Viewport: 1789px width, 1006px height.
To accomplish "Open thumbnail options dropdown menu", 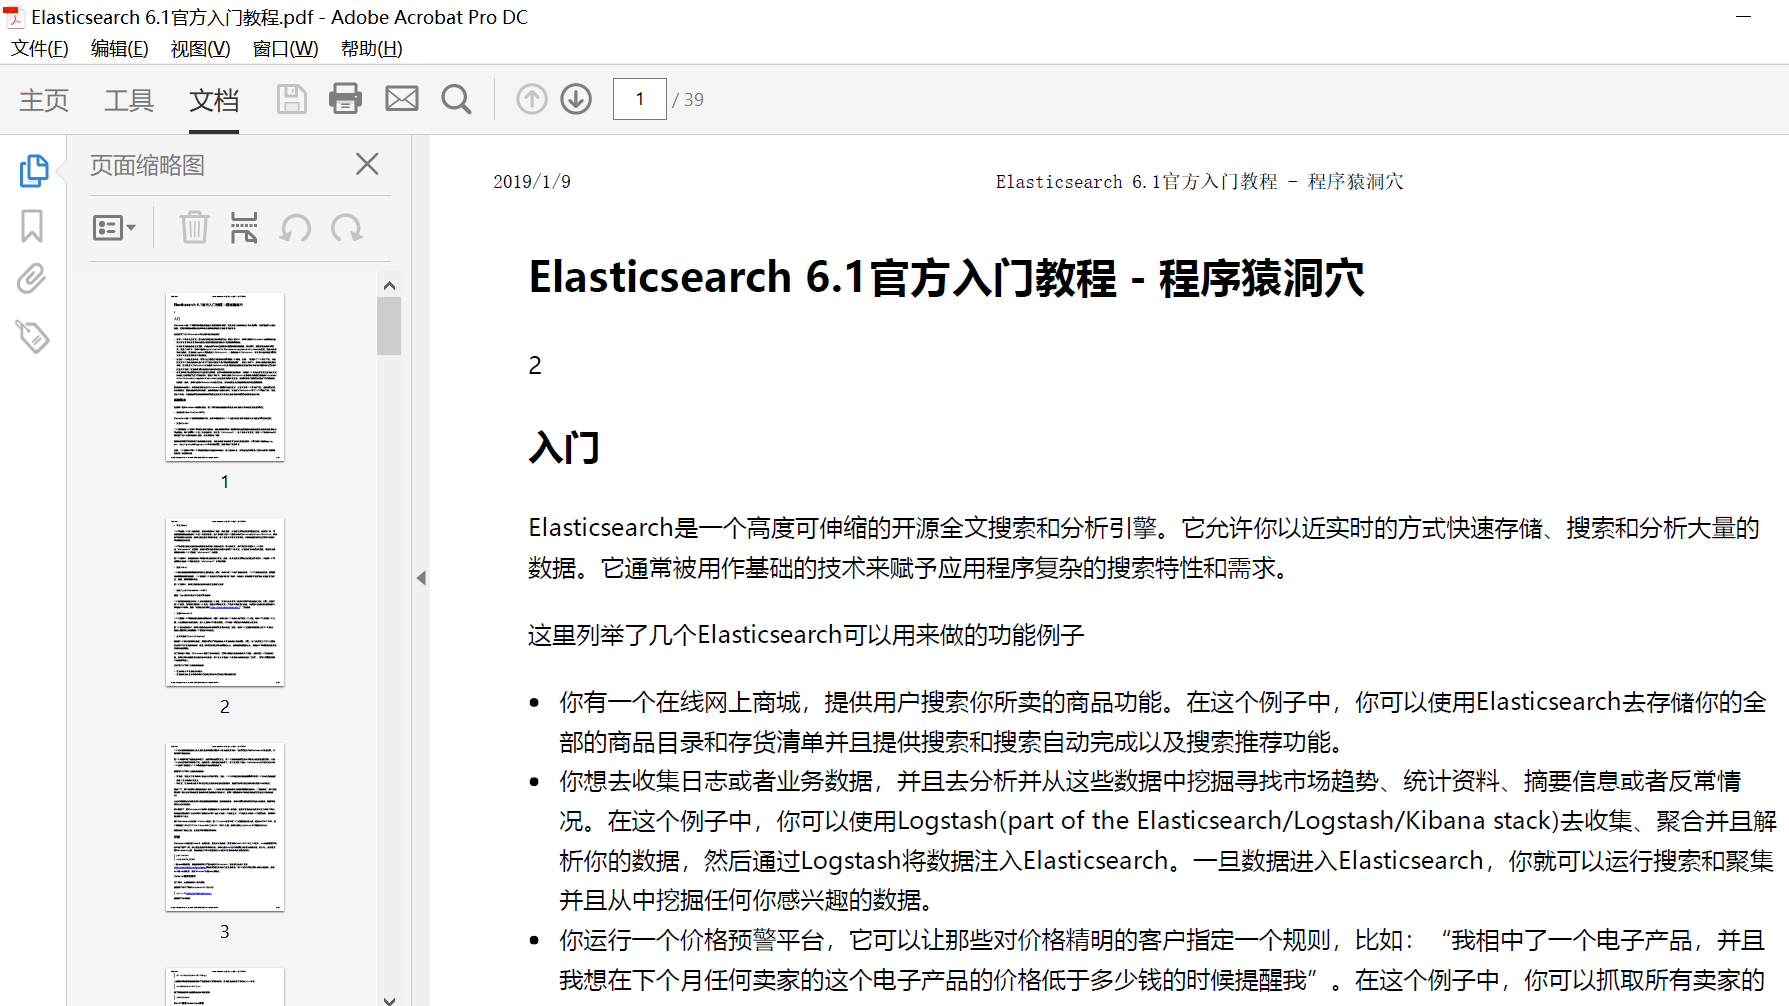I will (x=114, y=228).
